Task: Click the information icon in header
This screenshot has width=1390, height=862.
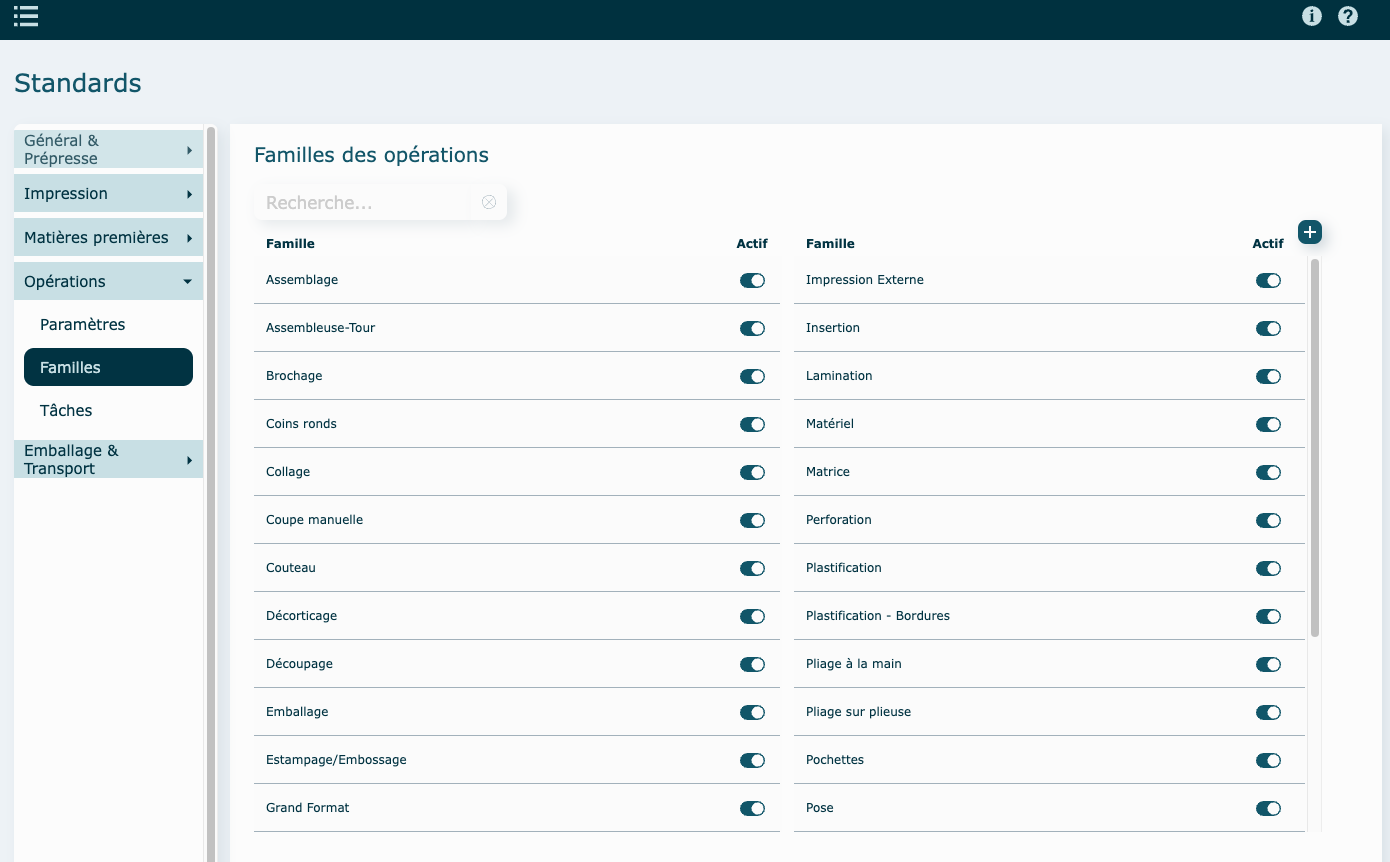Action: tap(1312, 16)
